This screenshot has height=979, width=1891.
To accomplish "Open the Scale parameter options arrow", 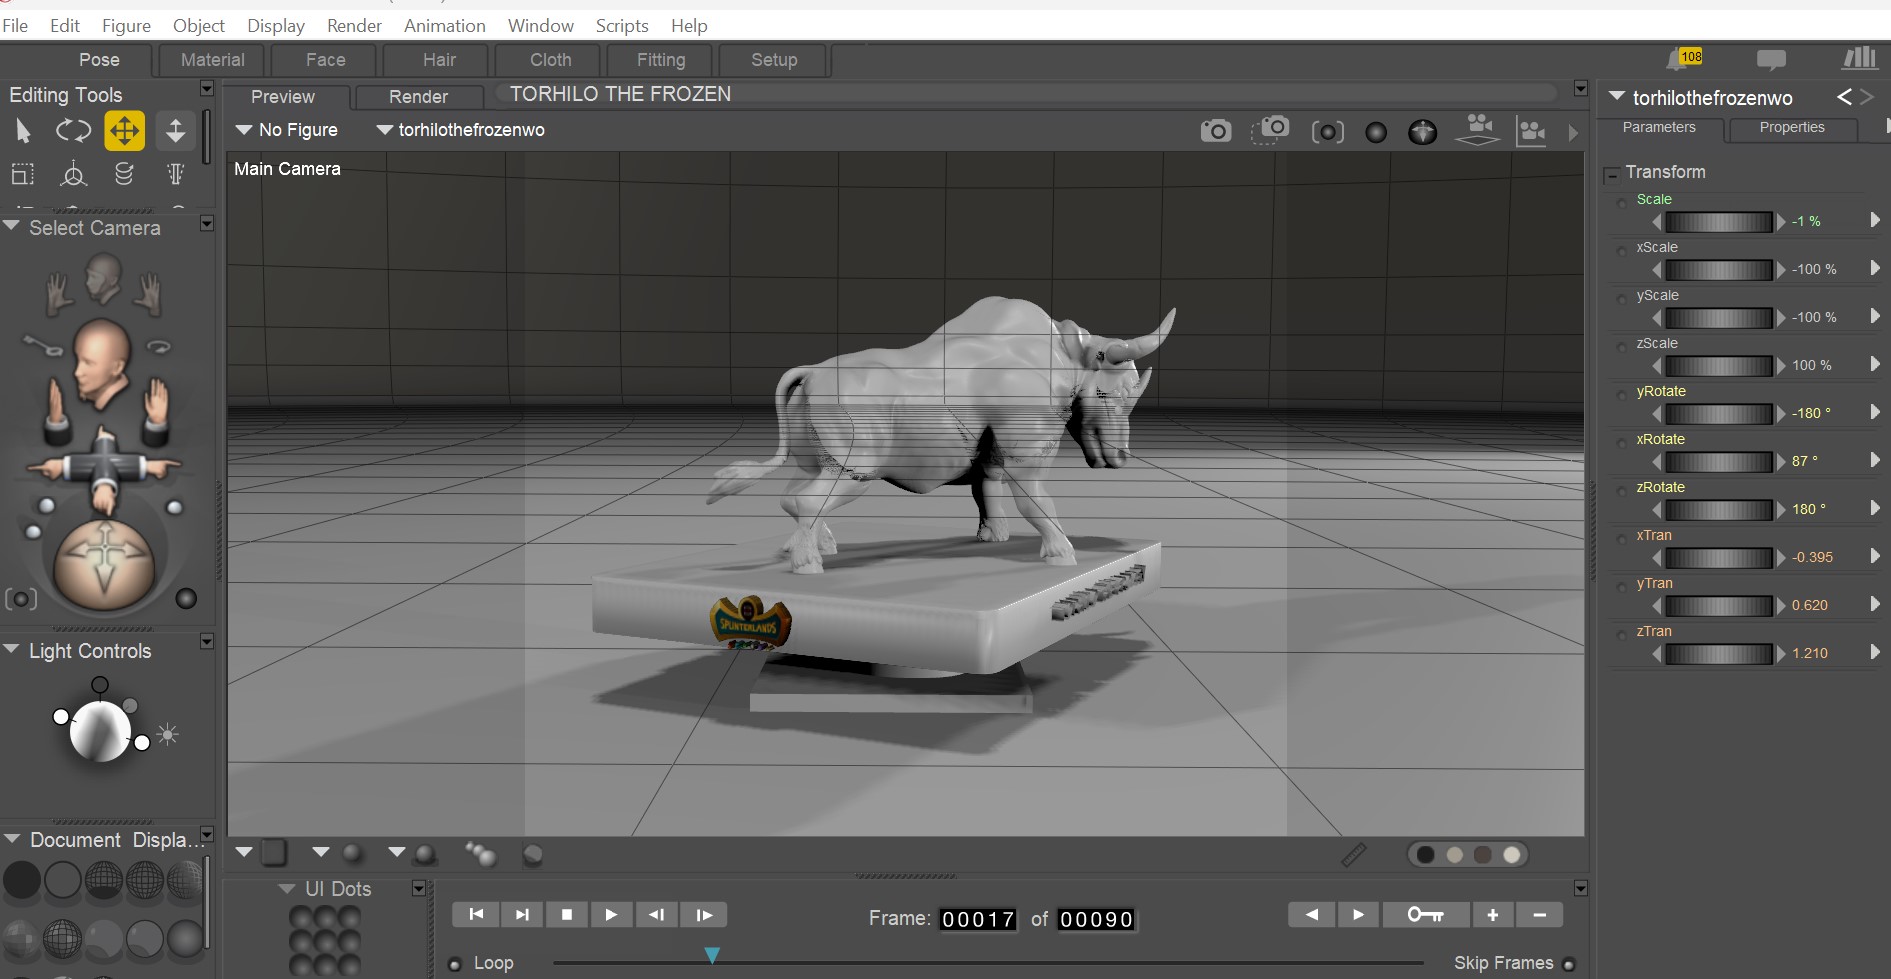I will tap(1875, 220).
